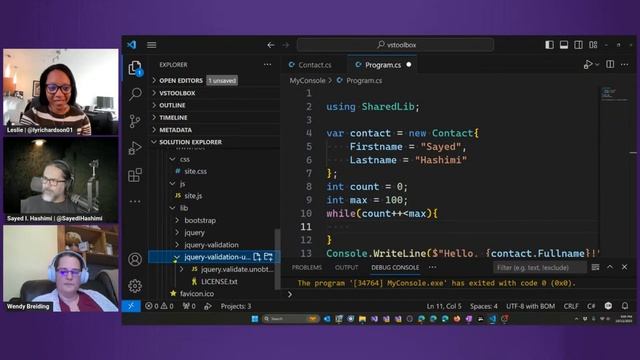Image resolution: width=640 pixels, height=360 pixels.
Task: Click Projects: 3 in status bar
Action: (236, 306)
